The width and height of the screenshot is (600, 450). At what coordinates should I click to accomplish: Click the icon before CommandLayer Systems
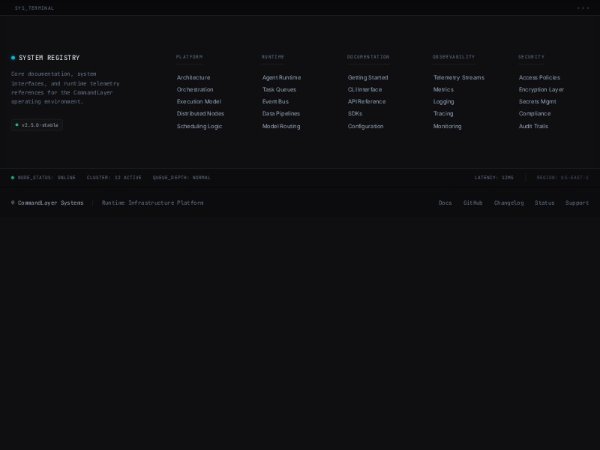point(13,202)
